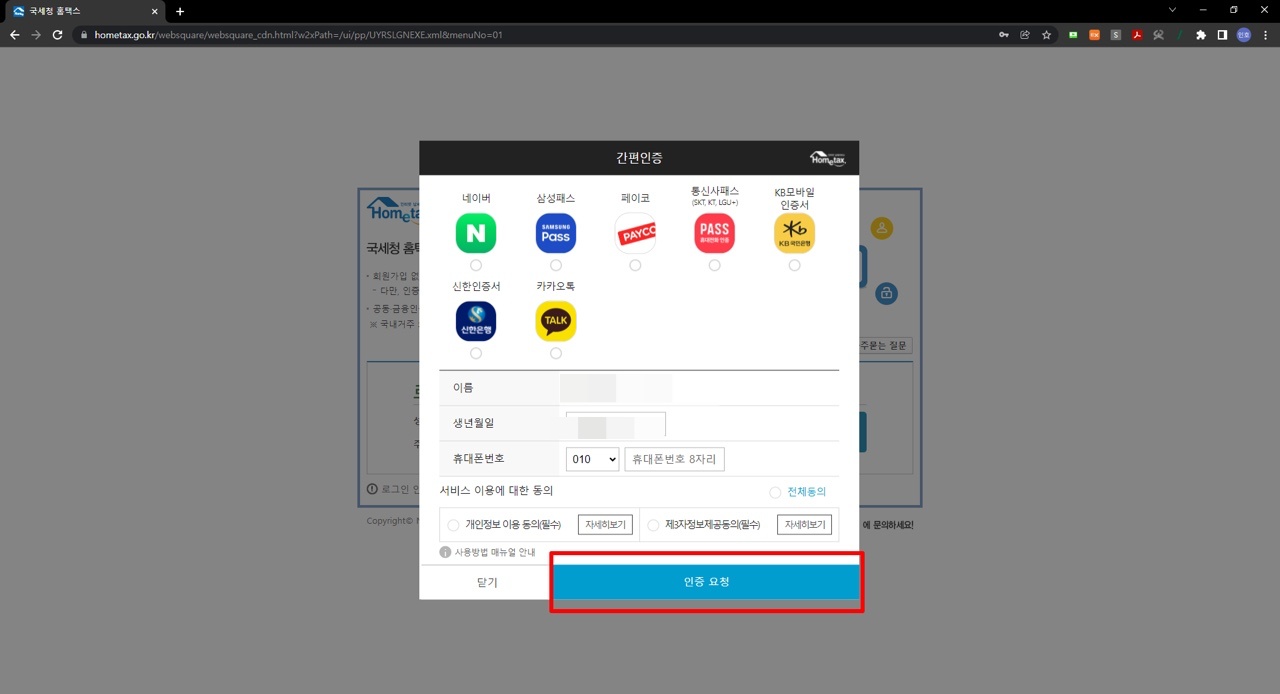Share this page icon in address bar

pos(1025,34)
